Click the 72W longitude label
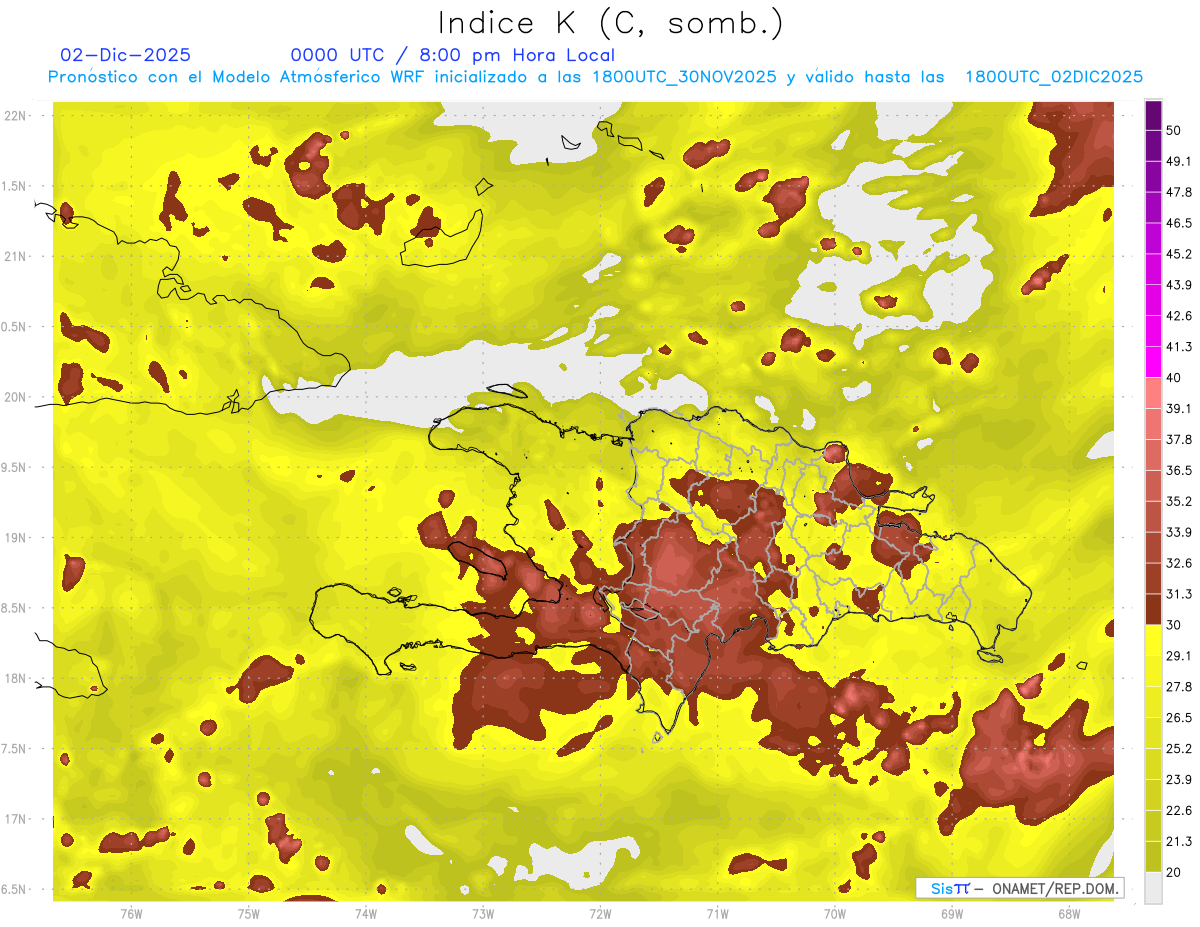 pos(600,914)
